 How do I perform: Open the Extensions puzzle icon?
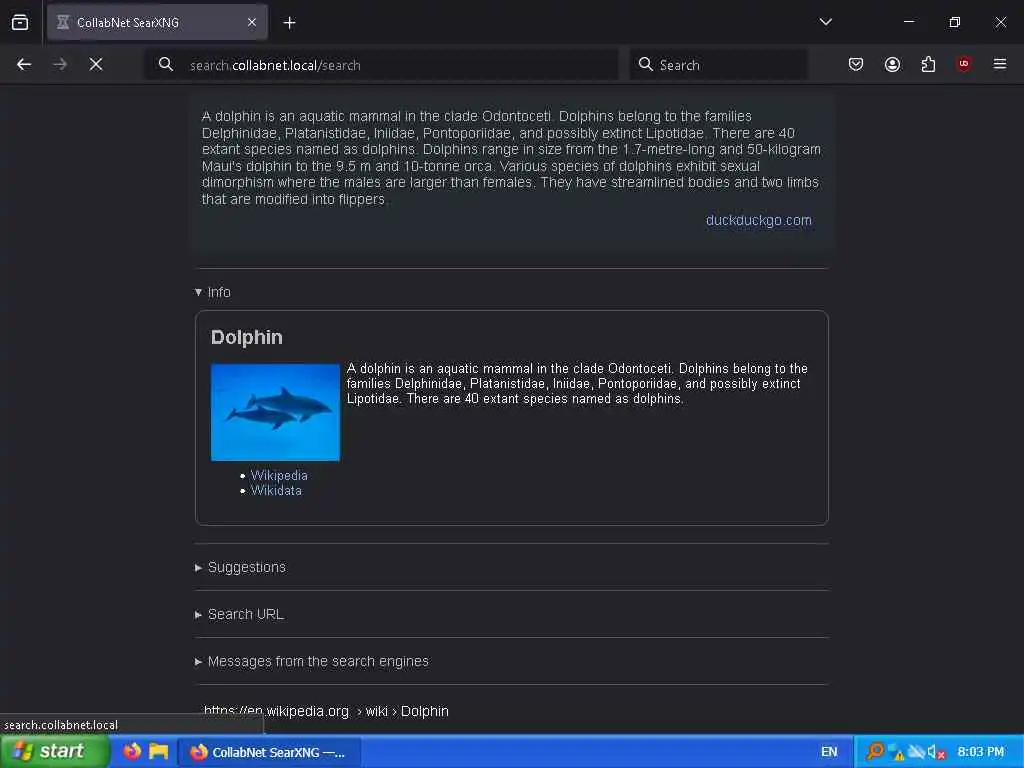pos(928,64)
